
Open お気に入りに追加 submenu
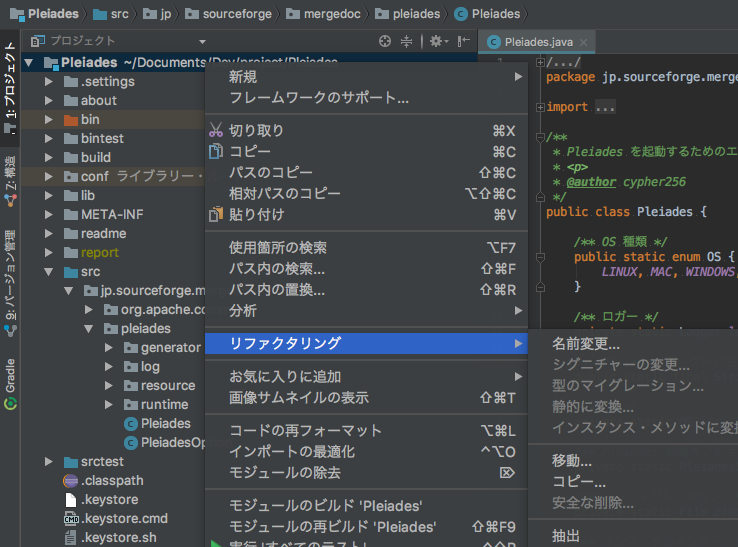pyautogui.click(x=366, y=377)
